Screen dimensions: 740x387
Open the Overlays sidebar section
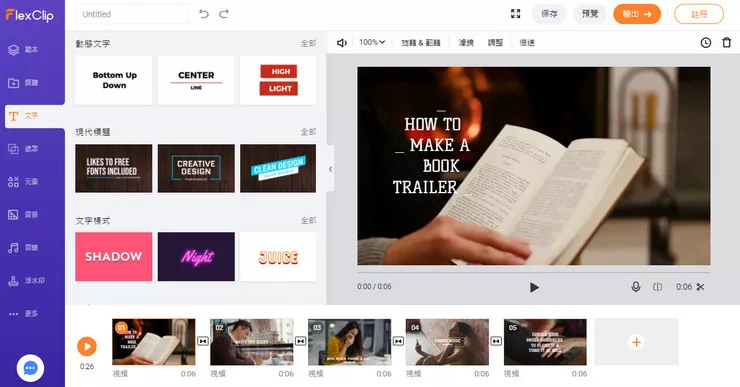pos(24,149)
